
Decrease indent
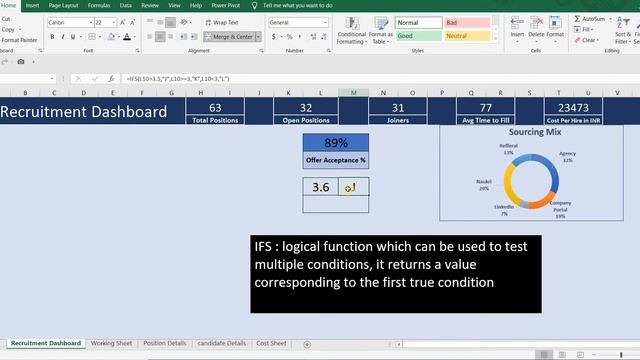point(183,37)
